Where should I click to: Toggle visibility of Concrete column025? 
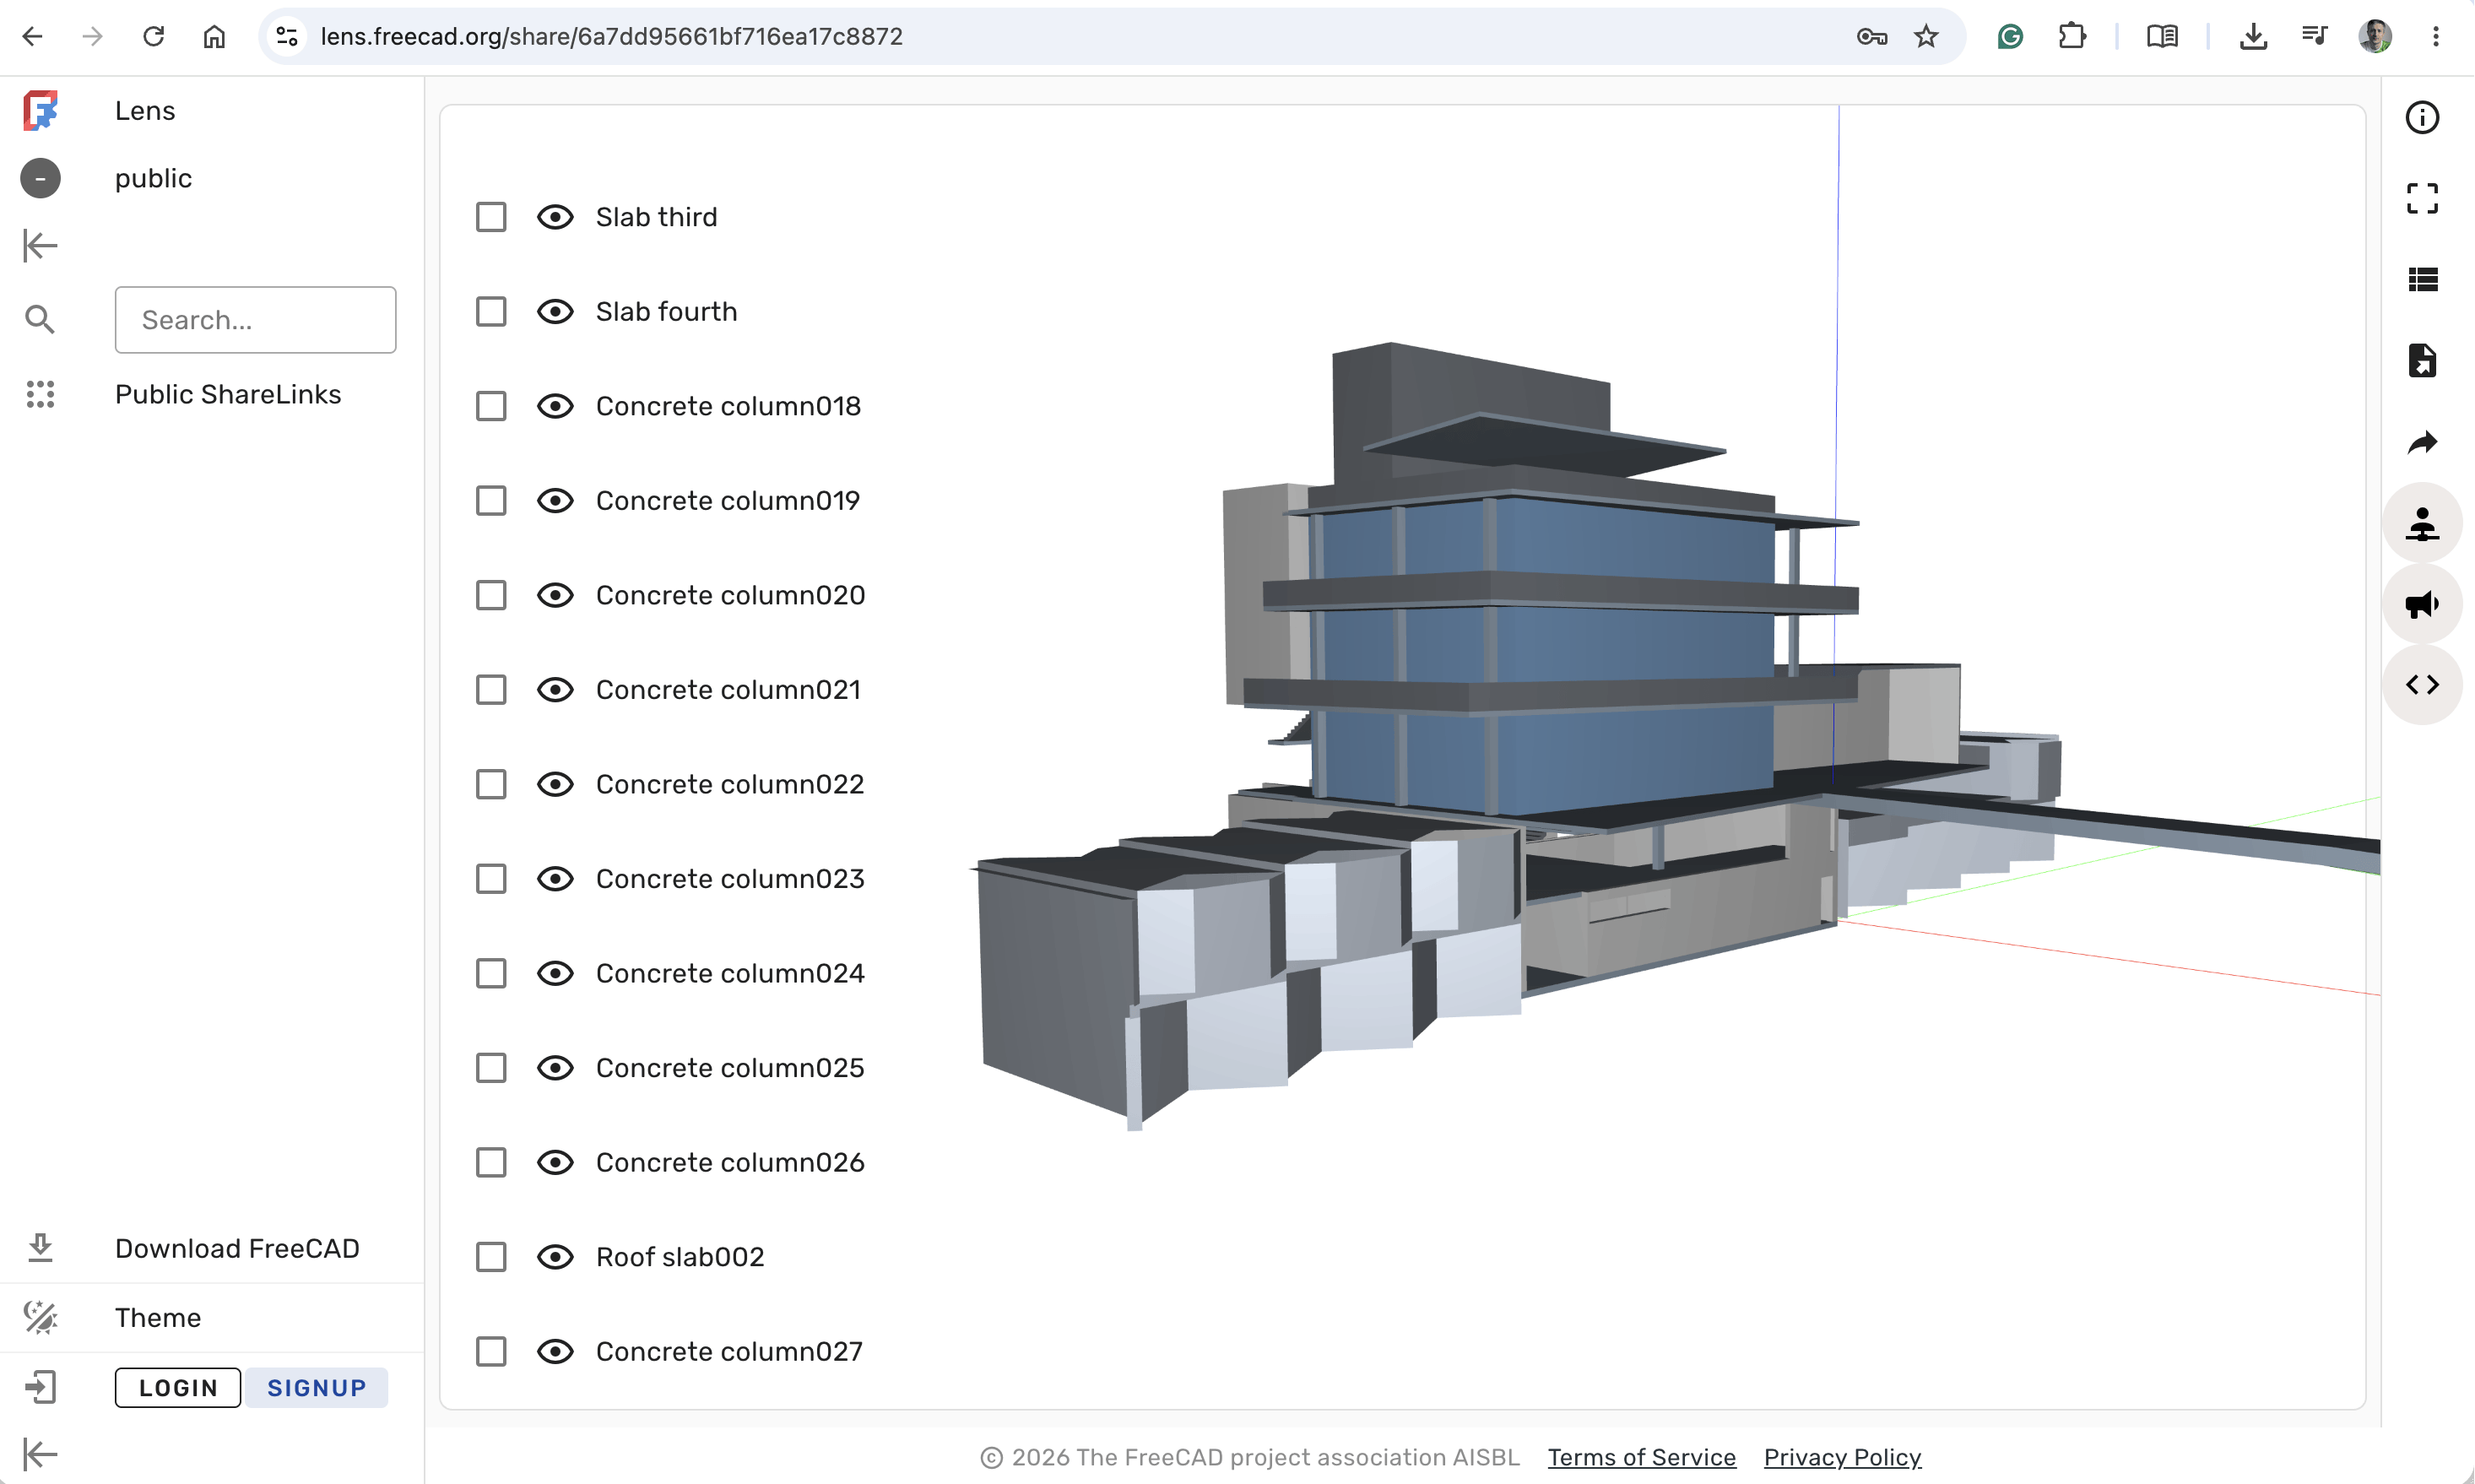point(555,1068)
